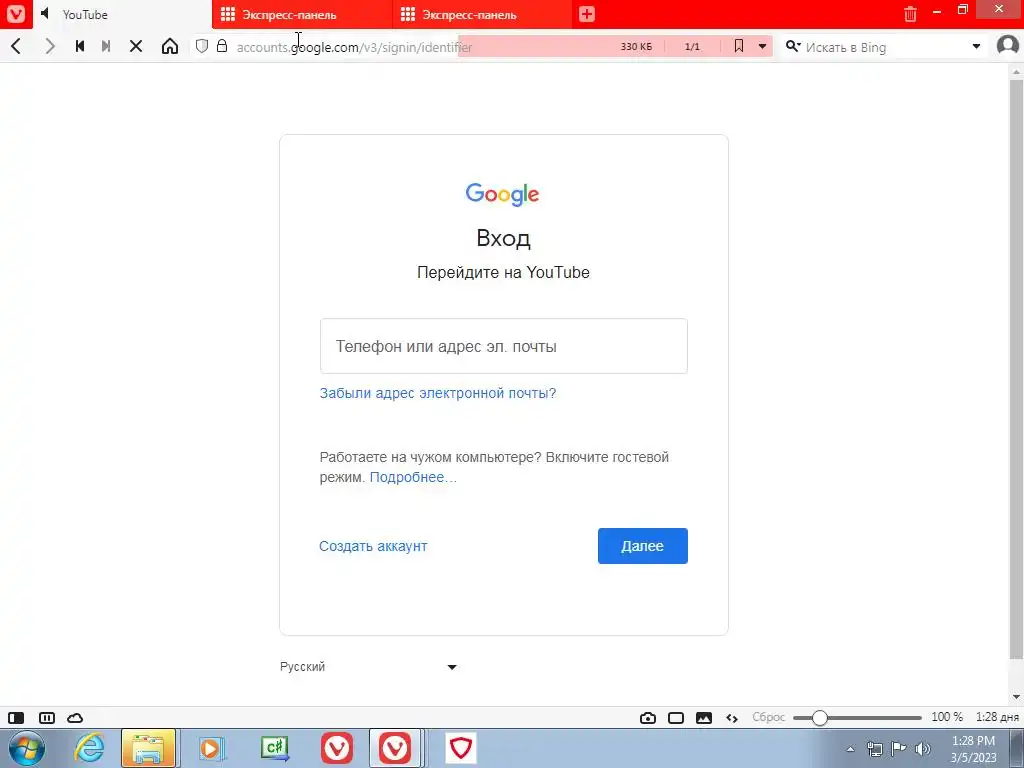This screenshot has width=1024, height=768.
Task: Click Забыли адрес электронной почты link
Action: tap(438, 393)
